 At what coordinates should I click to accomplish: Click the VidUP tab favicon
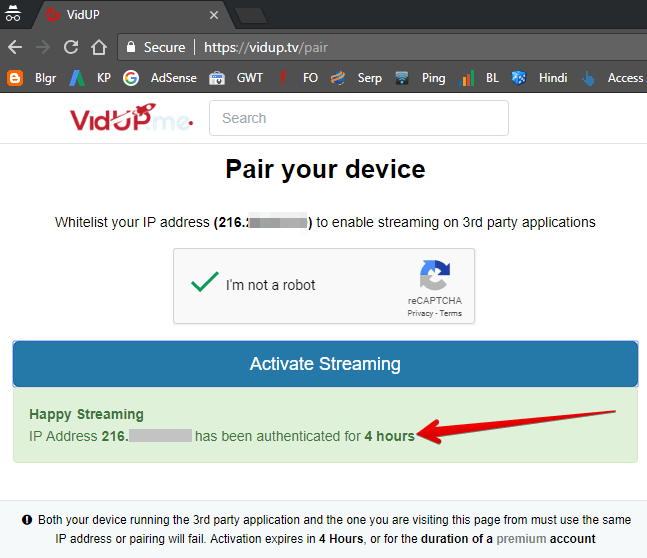(53, 15)
